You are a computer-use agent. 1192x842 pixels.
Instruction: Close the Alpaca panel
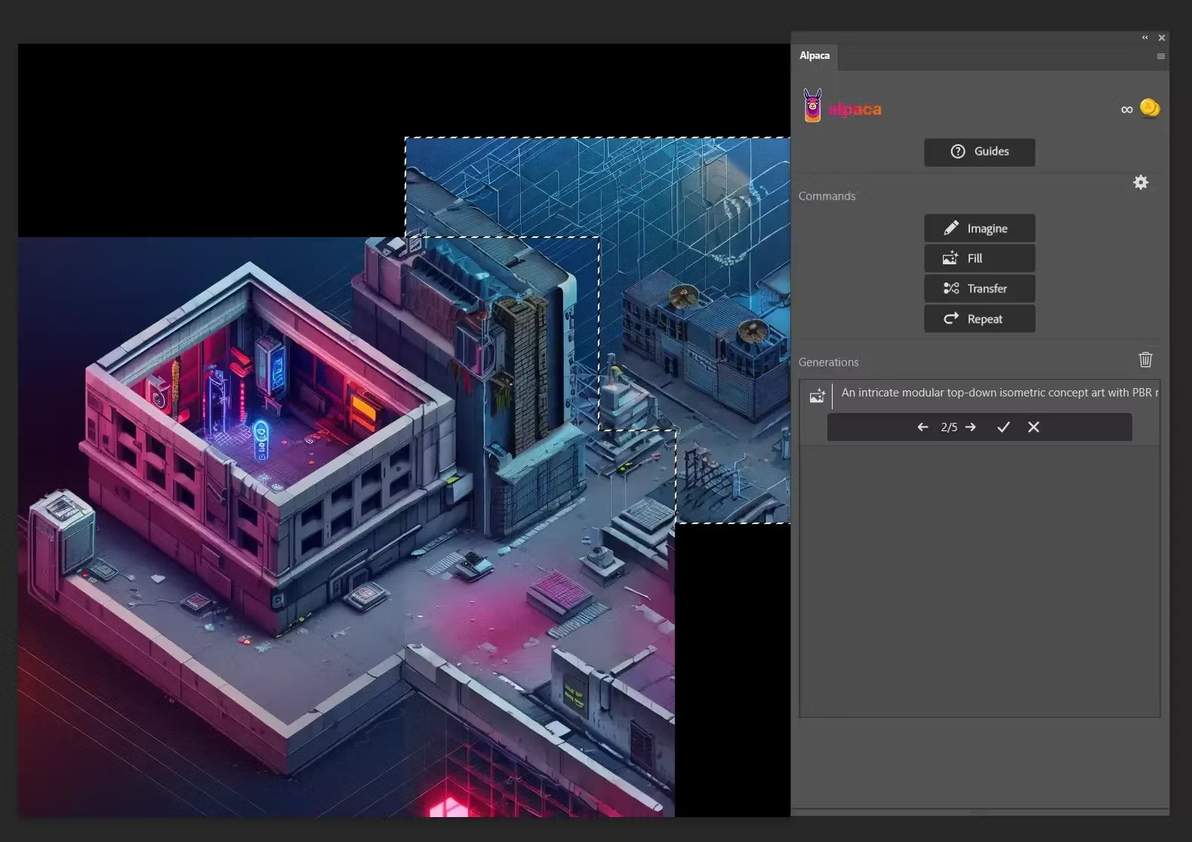1161,38
